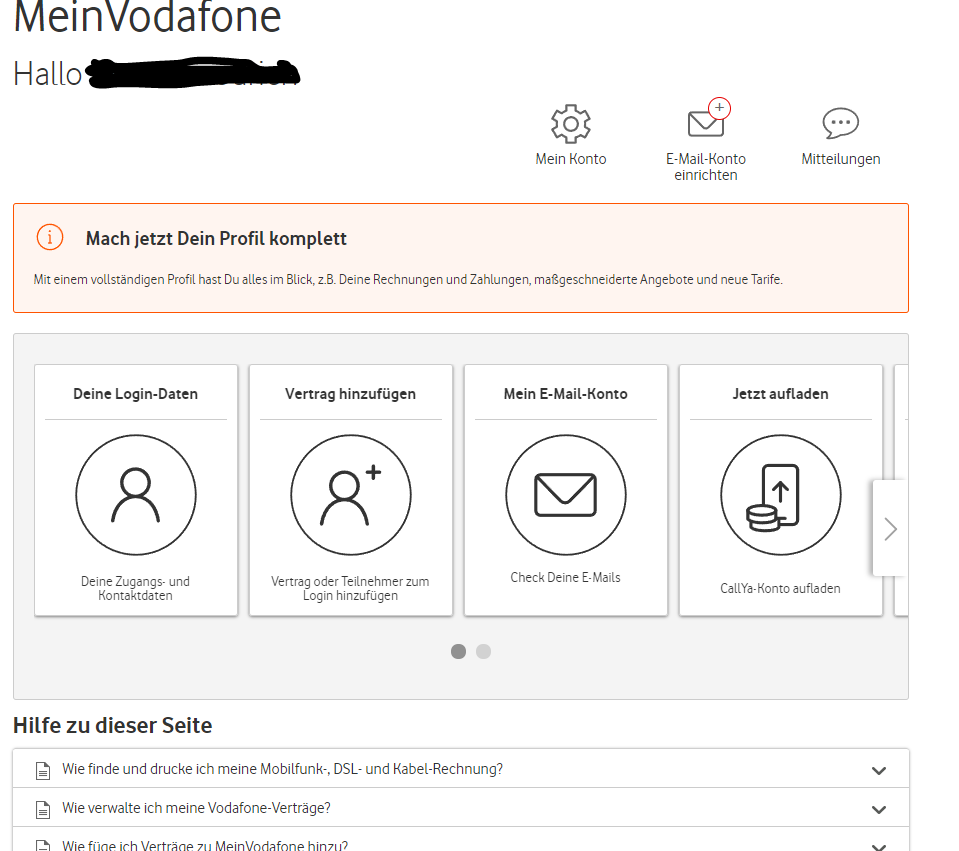The height and width of the screenshot is (851, 959).
Task: Open question Wie finde und drucke ich meine Rechnung
Action: (x=283, y=769)
